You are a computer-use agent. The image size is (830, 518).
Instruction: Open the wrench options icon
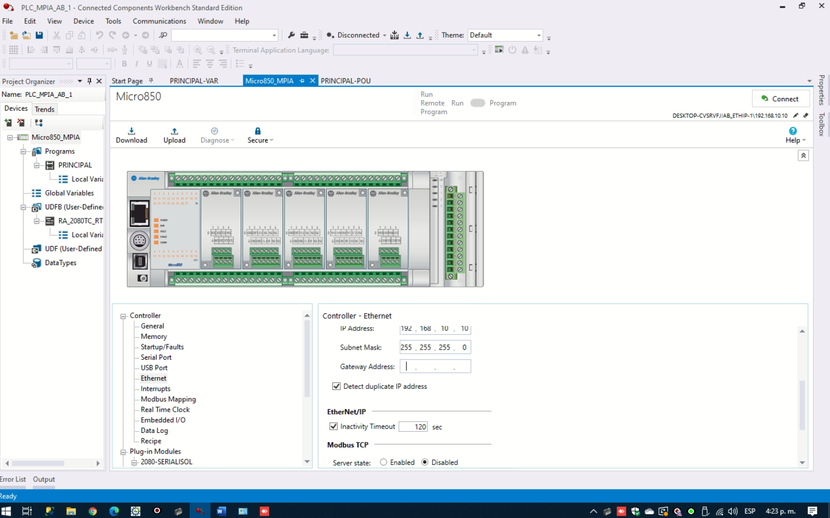291,35
